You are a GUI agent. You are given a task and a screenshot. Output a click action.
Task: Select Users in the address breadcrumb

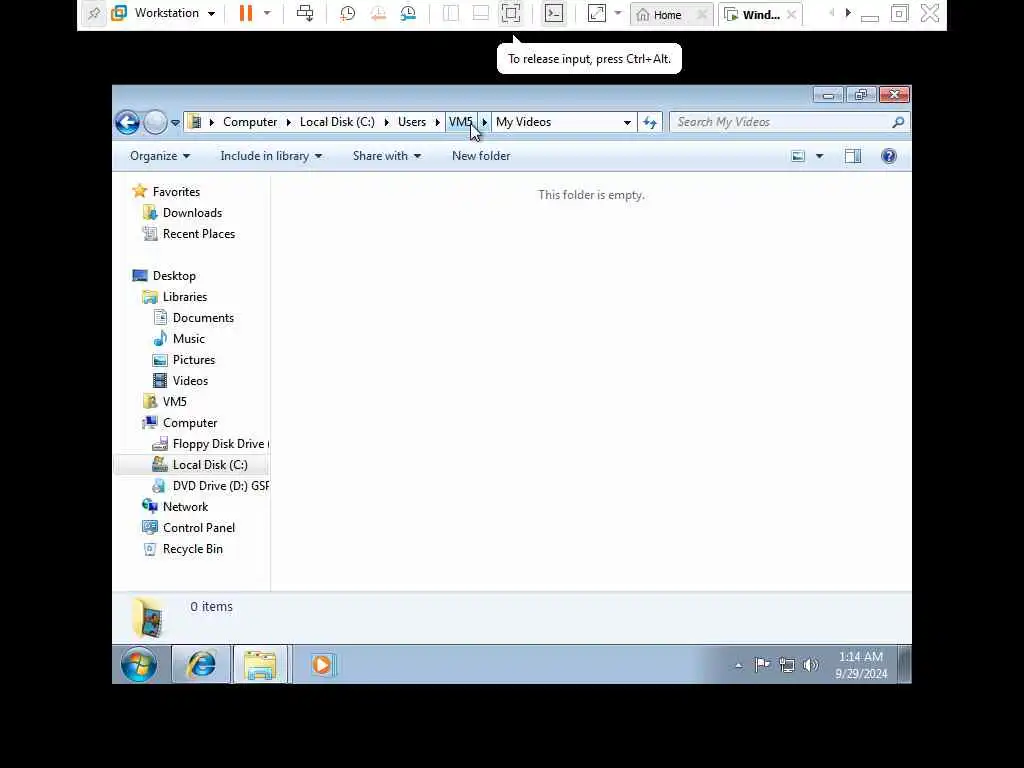(x=411, y=122)
